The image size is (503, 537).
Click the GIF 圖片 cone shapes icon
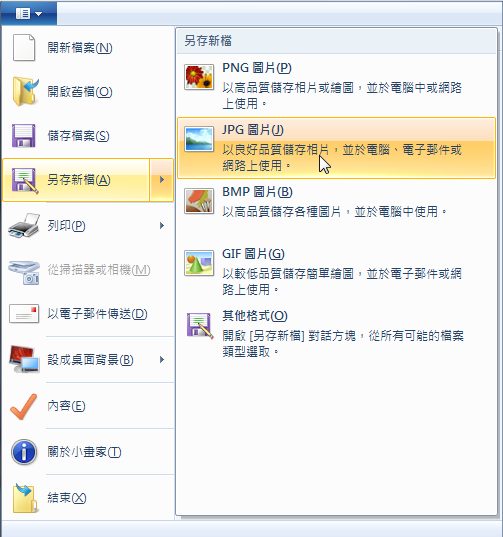pos(199,263)
